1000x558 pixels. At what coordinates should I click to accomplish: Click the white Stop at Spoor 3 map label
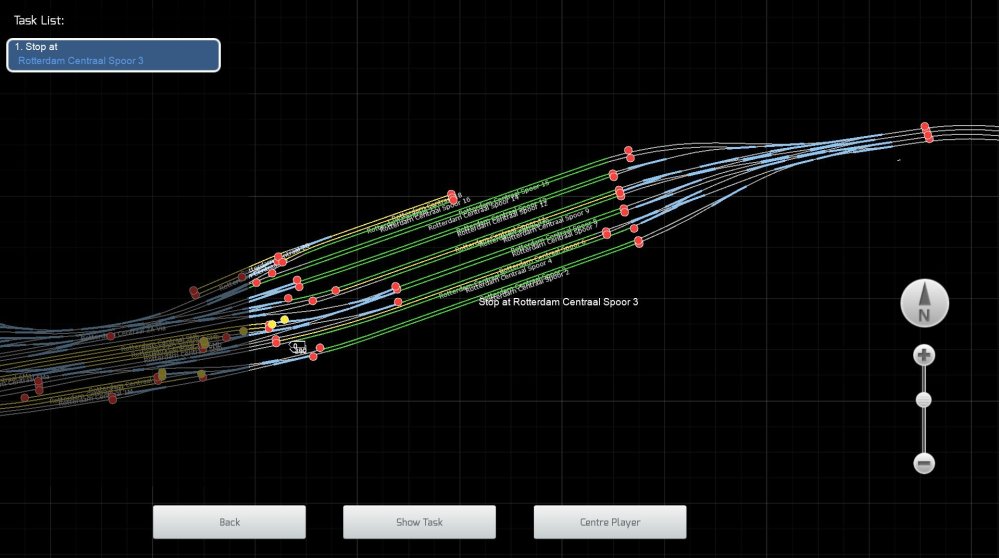558,302
